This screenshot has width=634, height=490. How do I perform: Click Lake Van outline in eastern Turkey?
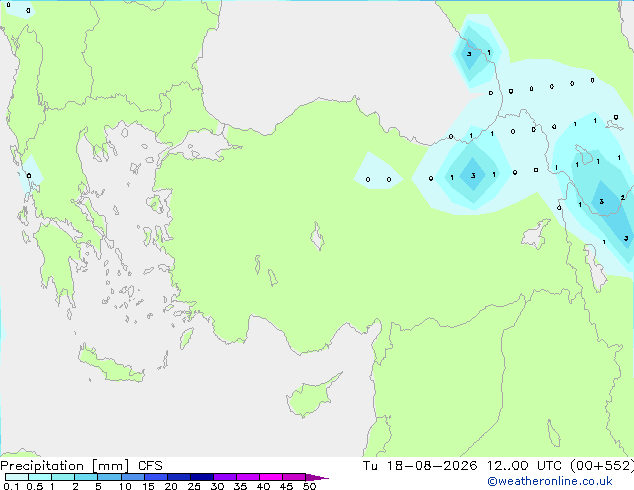coord(536,234)
